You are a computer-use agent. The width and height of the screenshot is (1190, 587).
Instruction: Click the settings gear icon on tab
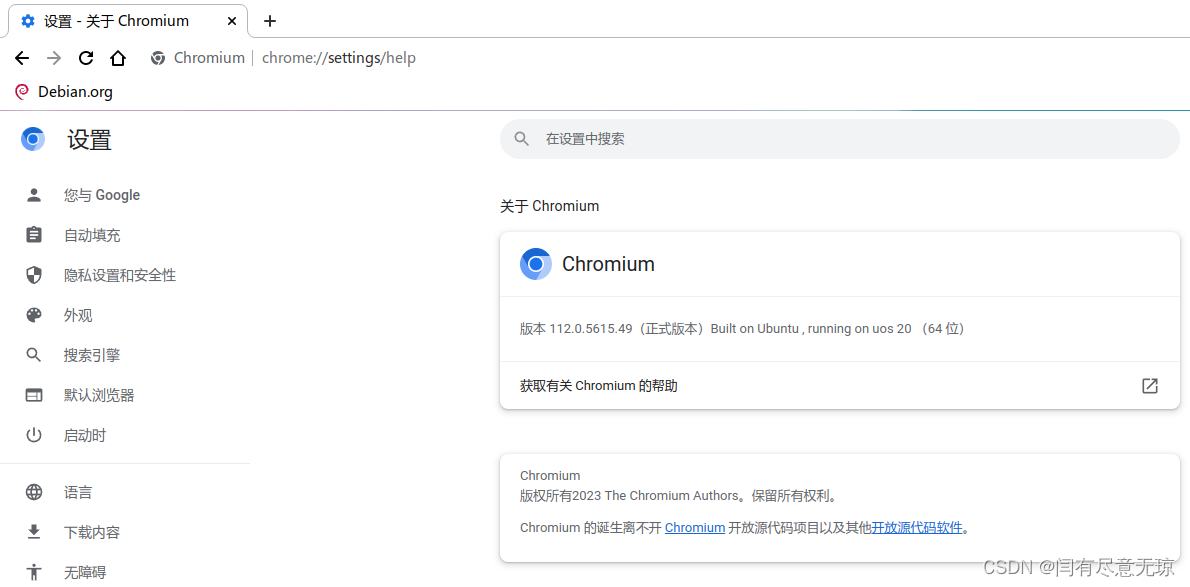point(28,21)
